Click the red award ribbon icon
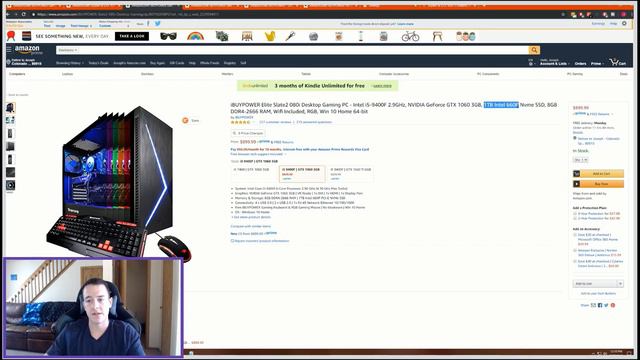The height and width of the screenshot is (360, 640). click(11, 36)
